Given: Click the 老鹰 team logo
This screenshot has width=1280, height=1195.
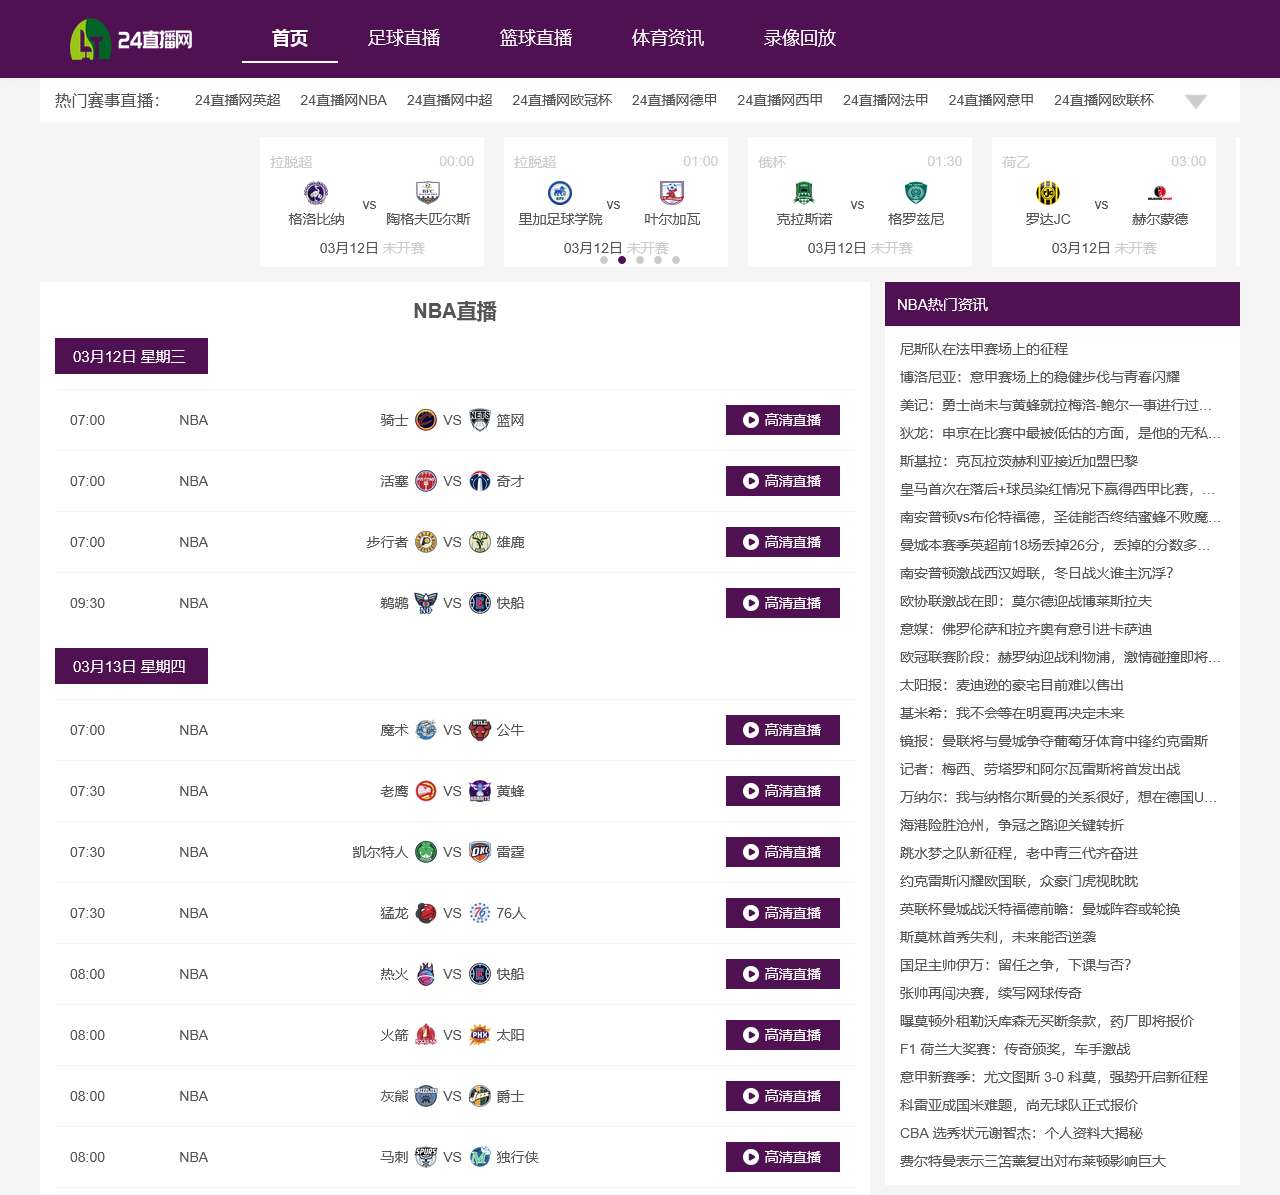Looking at the screenshot, I should [426, 791].
